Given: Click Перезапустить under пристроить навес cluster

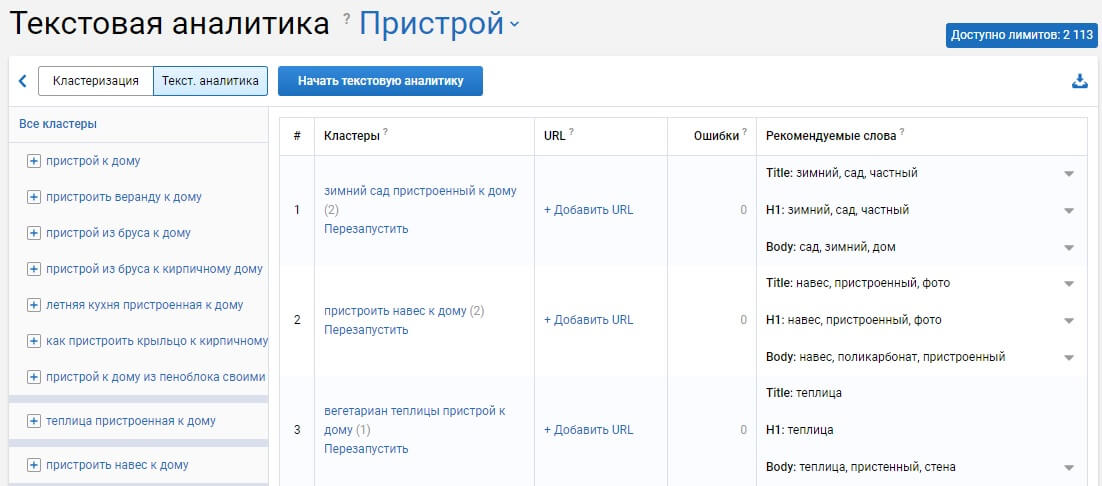Looking at the screenshot, I should point(366,330).
